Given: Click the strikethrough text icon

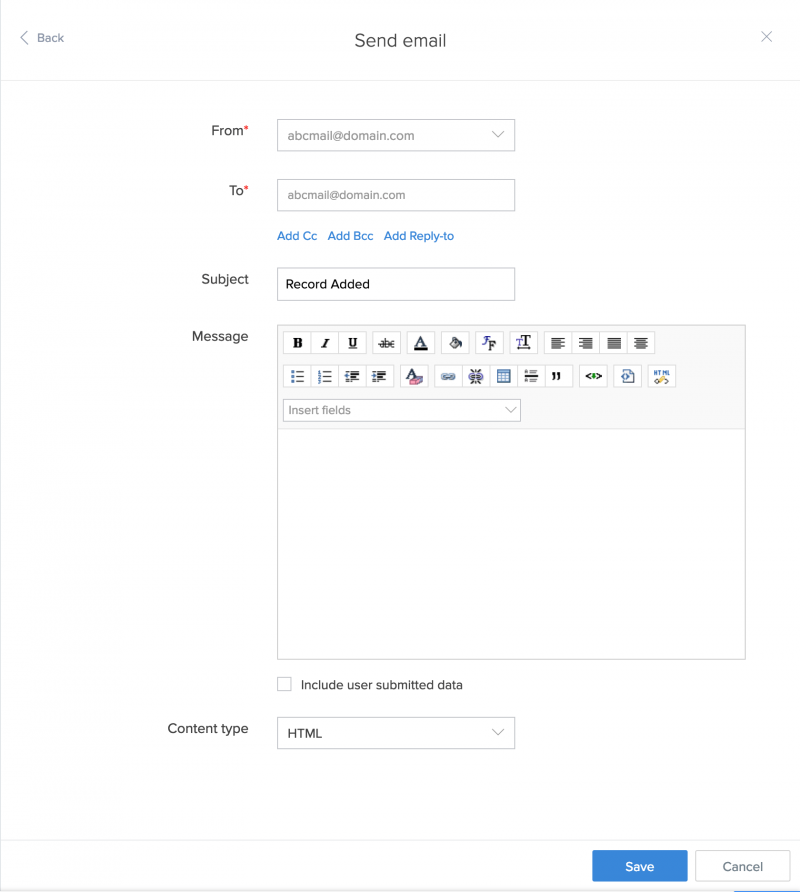Looking at the screenshot, I should tap(386, 343).
